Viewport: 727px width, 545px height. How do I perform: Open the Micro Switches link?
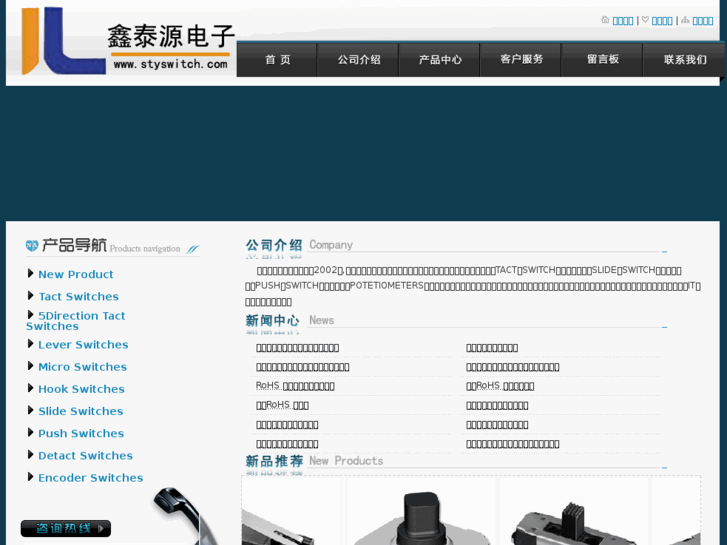pos(82,367)
